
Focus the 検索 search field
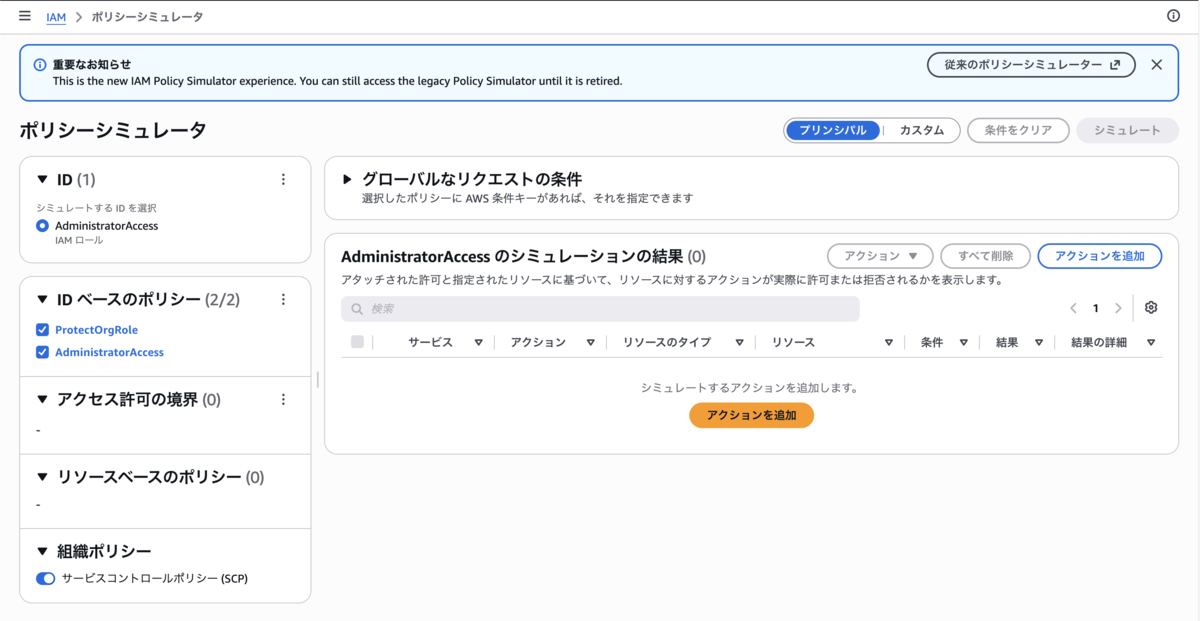600,309
